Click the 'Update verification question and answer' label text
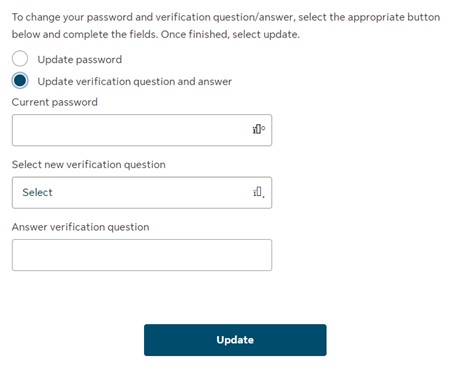Image resolution: width=456 pixels, height=368 pixels. coord(135,81)
